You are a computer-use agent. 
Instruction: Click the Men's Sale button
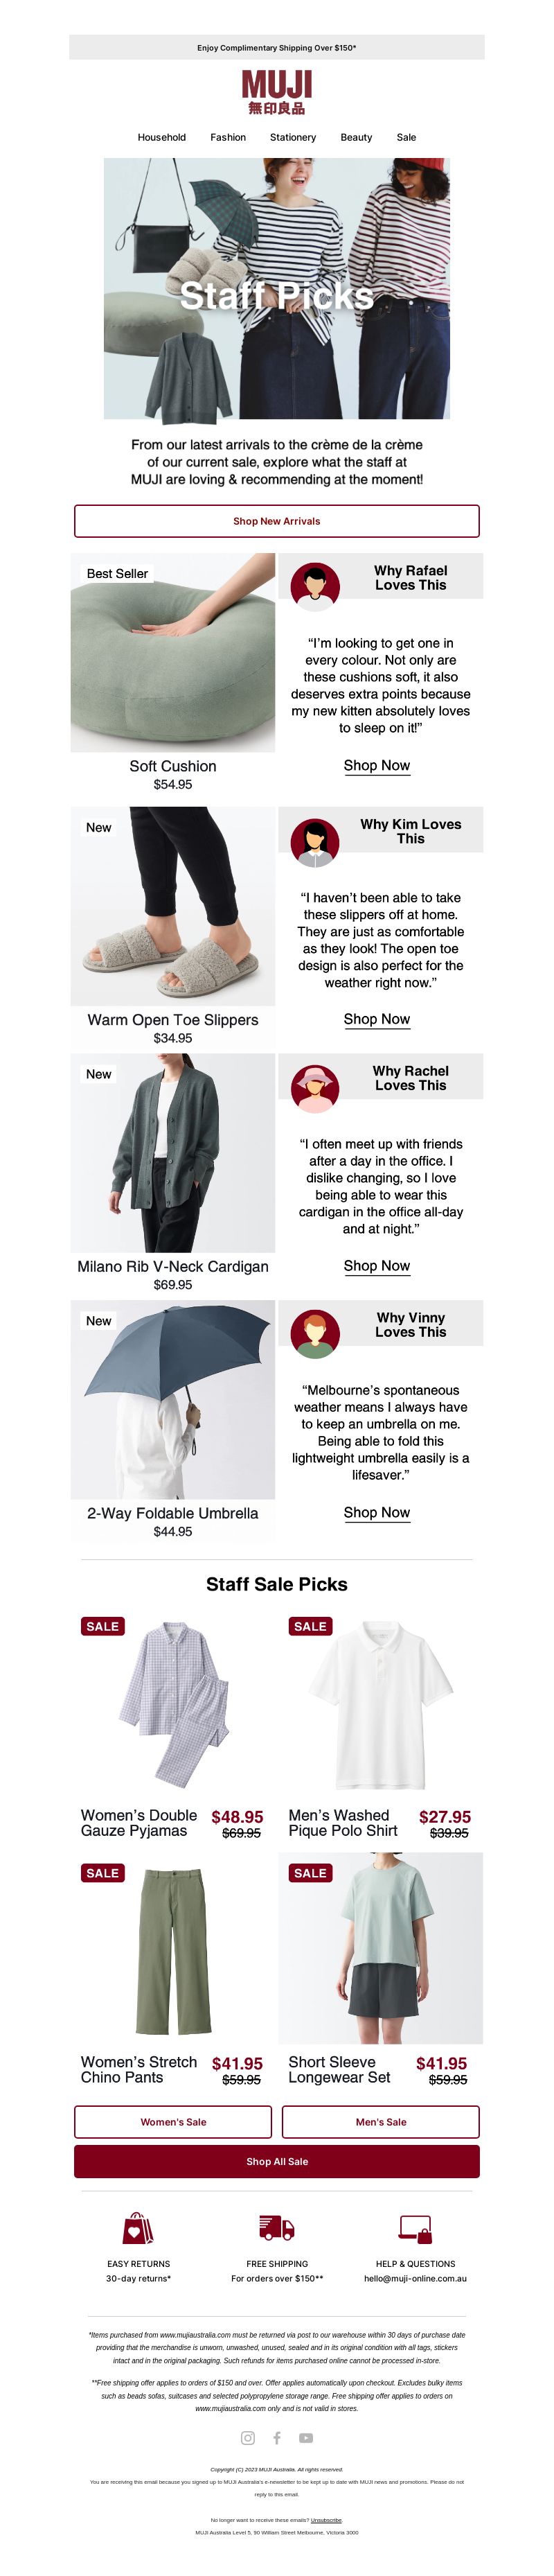(x=381, y=2121)
